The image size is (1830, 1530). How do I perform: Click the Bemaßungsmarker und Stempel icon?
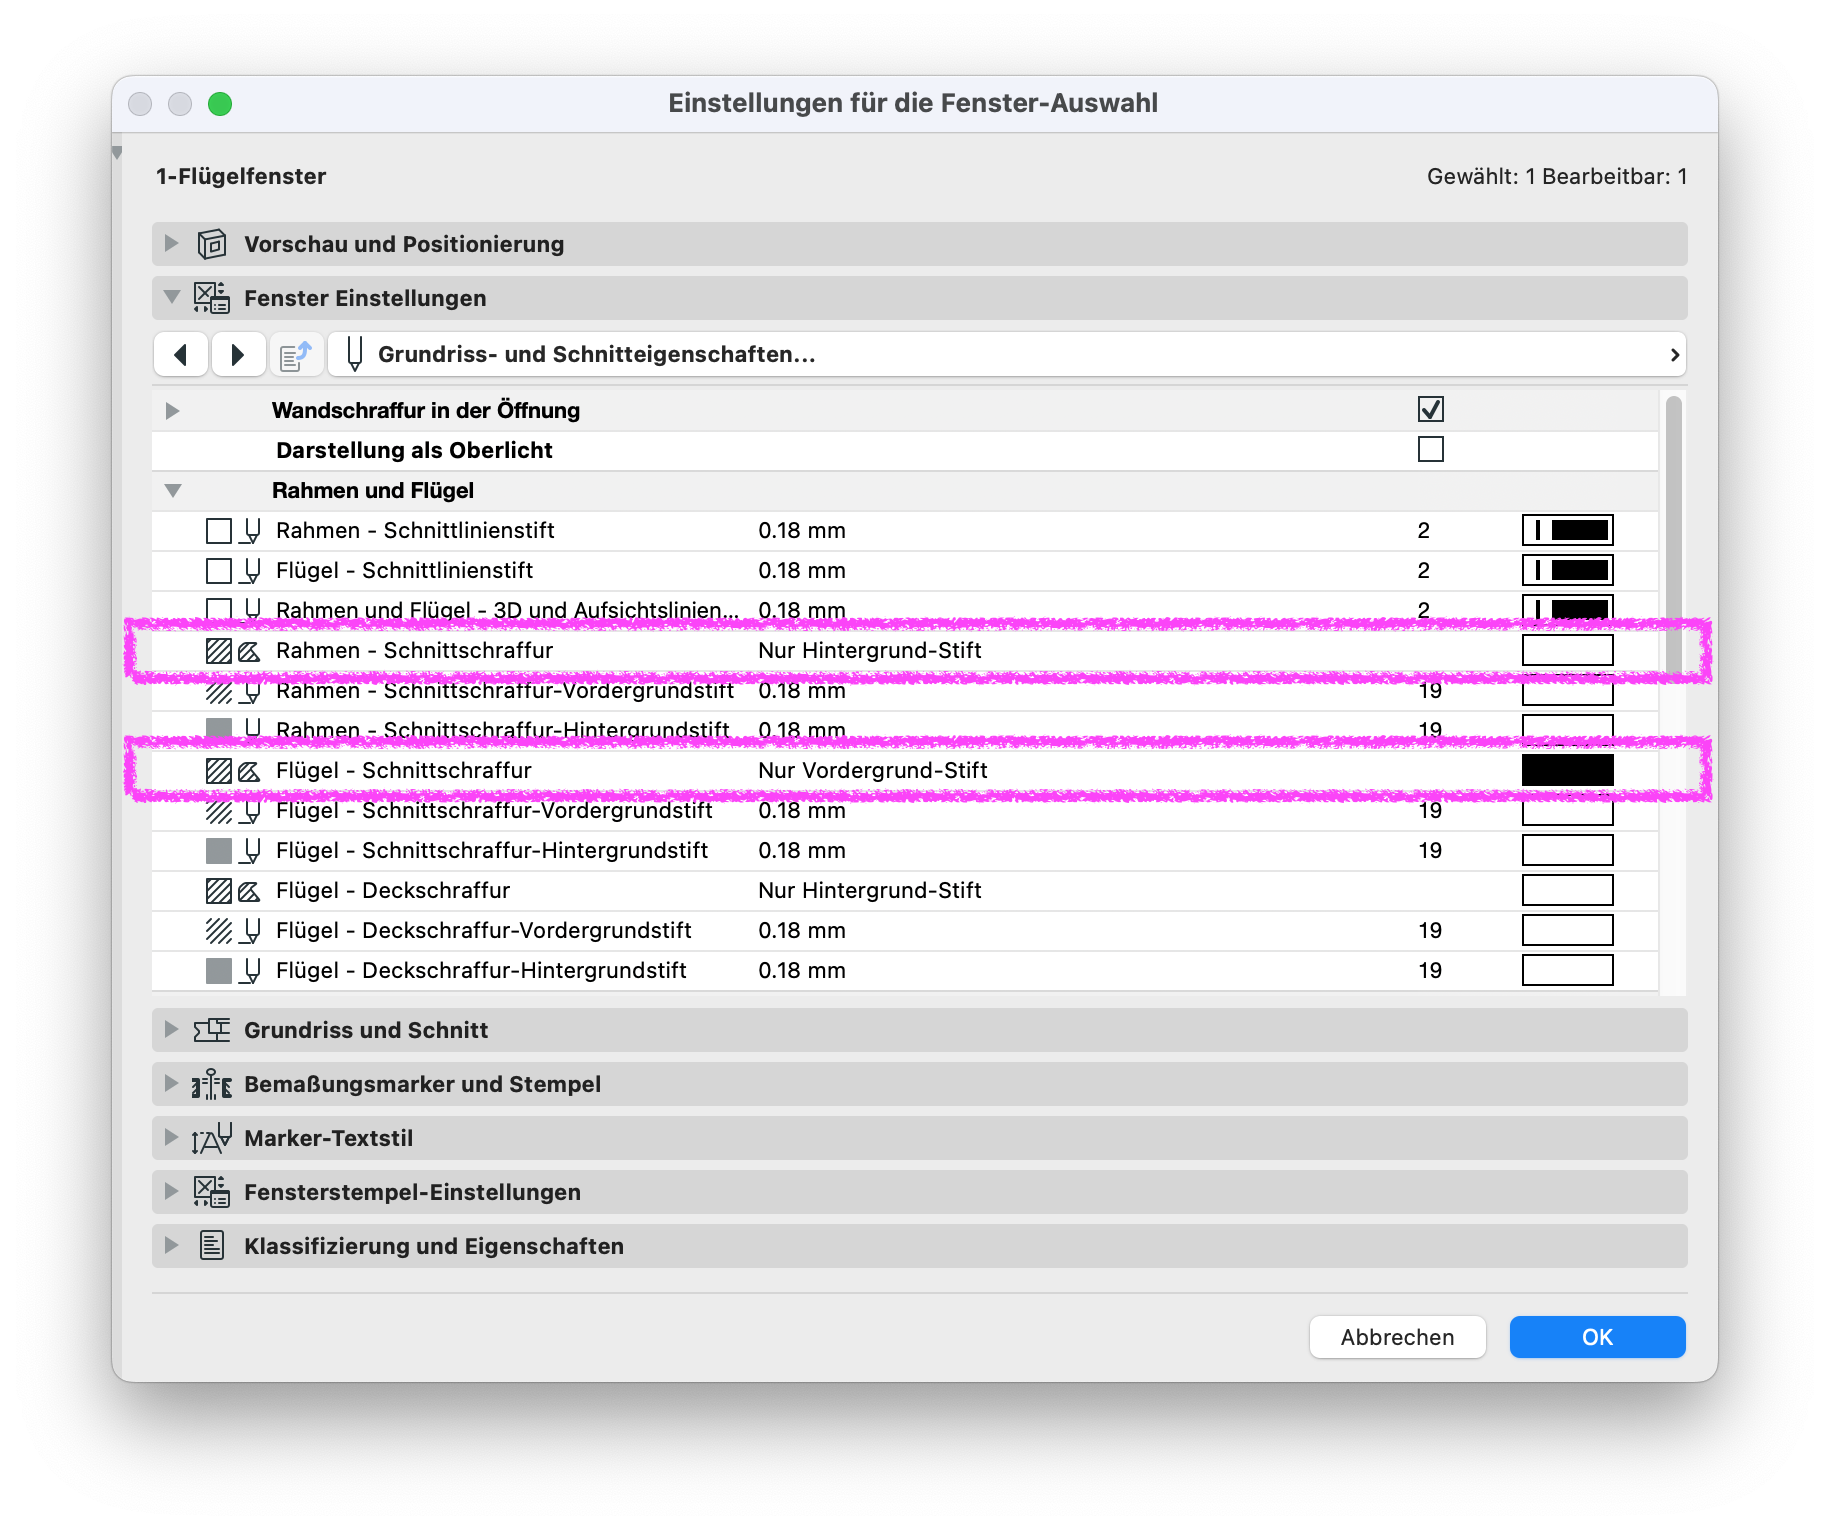click(x=211, y=1084)
